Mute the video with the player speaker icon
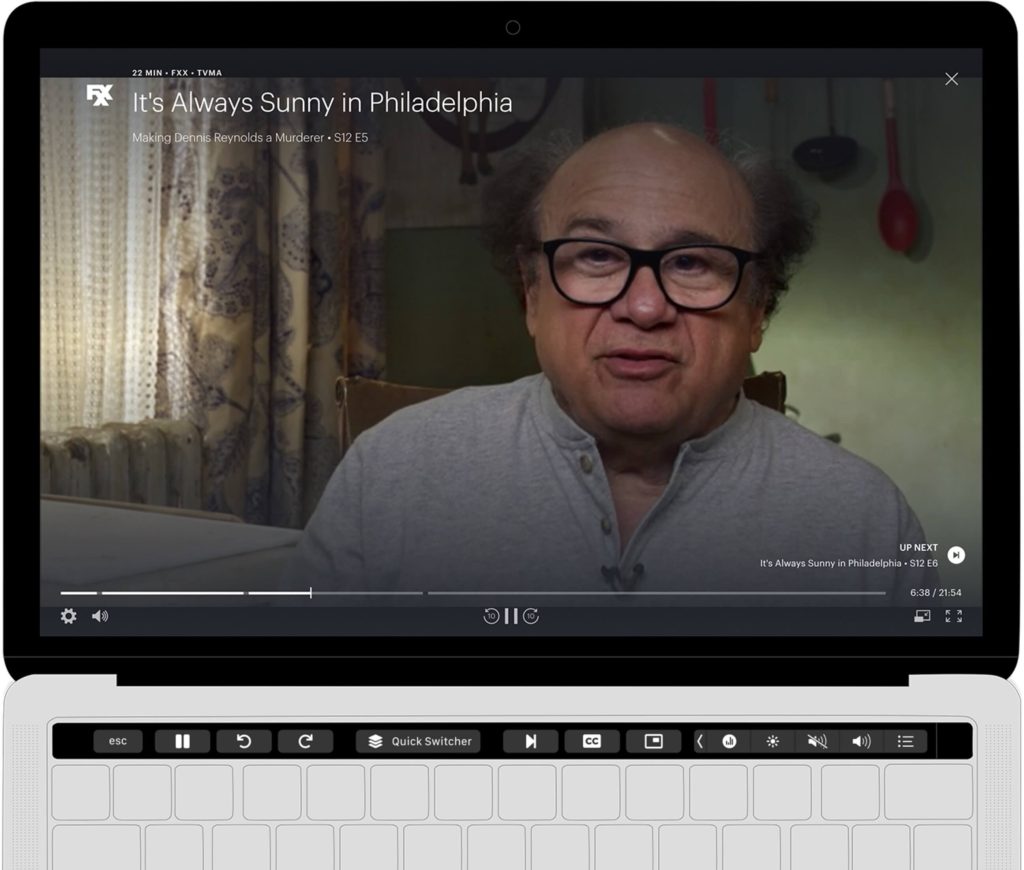The image size is (1024, 870). click(x=102, y=617)
